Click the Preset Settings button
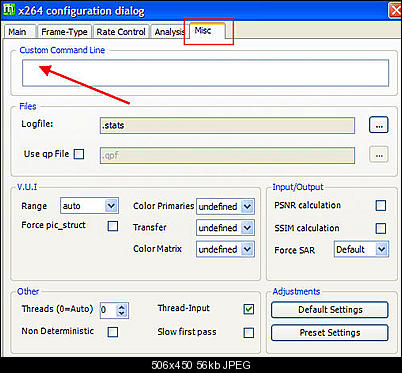 [x=330, y=333]
